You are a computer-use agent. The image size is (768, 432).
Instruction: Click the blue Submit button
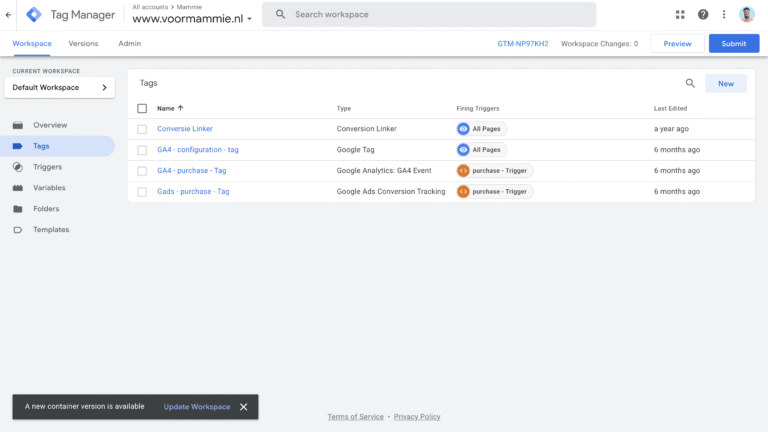[x=733, y=44]
